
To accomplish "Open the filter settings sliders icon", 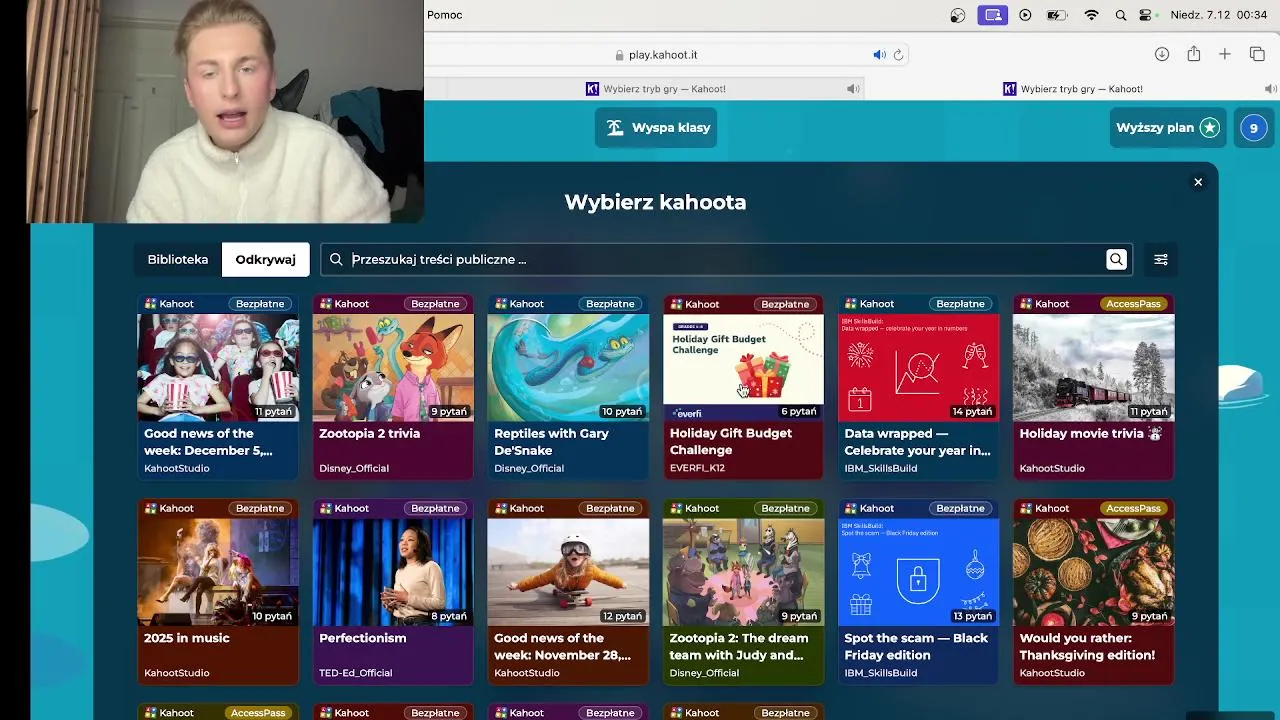I will pos(1161,260).
